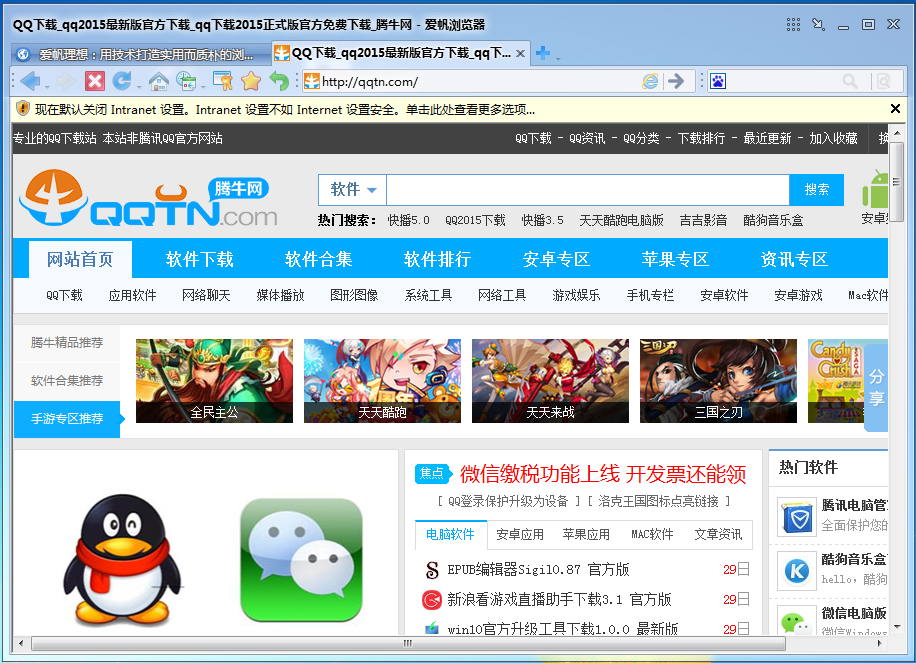Click the site search text field

click(587, 190)
